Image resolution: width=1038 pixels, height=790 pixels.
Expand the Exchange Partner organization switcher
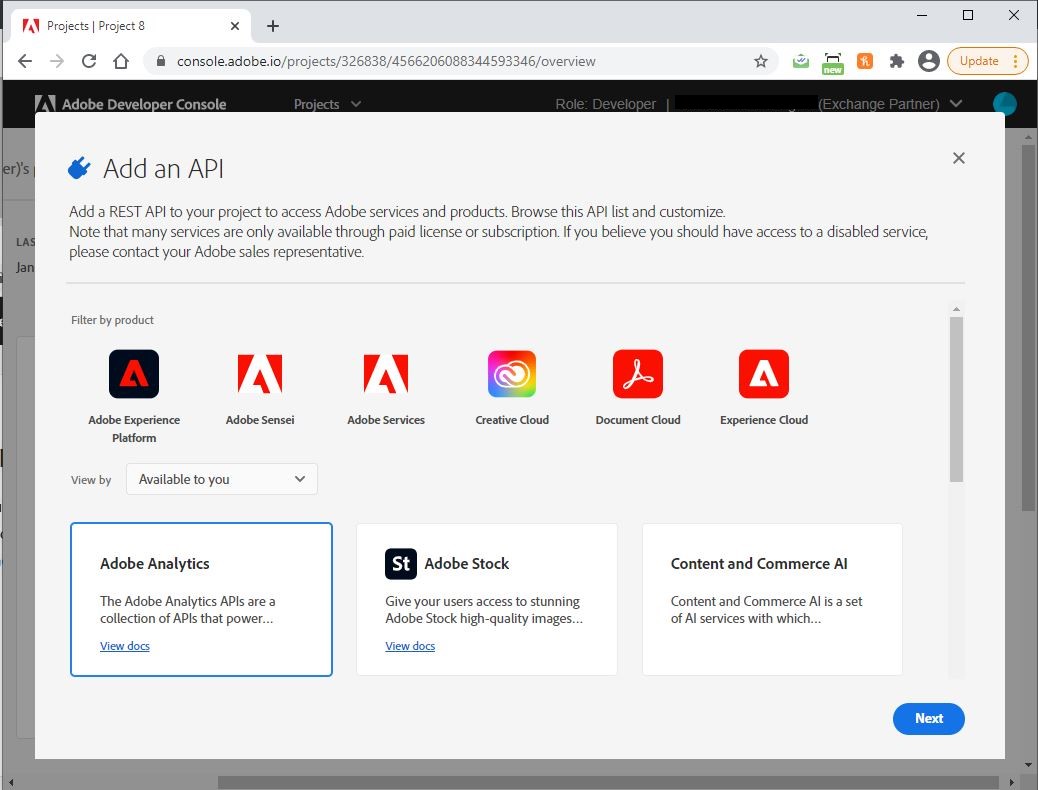955,104
